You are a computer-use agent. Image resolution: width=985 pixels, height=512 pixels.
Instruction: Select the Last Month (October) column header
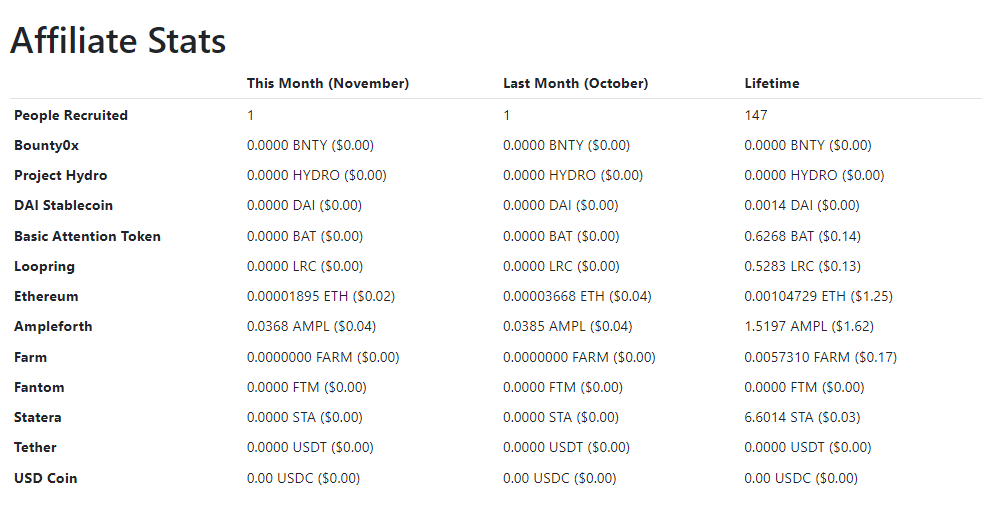pyautogui.click(x=575, y=84)
